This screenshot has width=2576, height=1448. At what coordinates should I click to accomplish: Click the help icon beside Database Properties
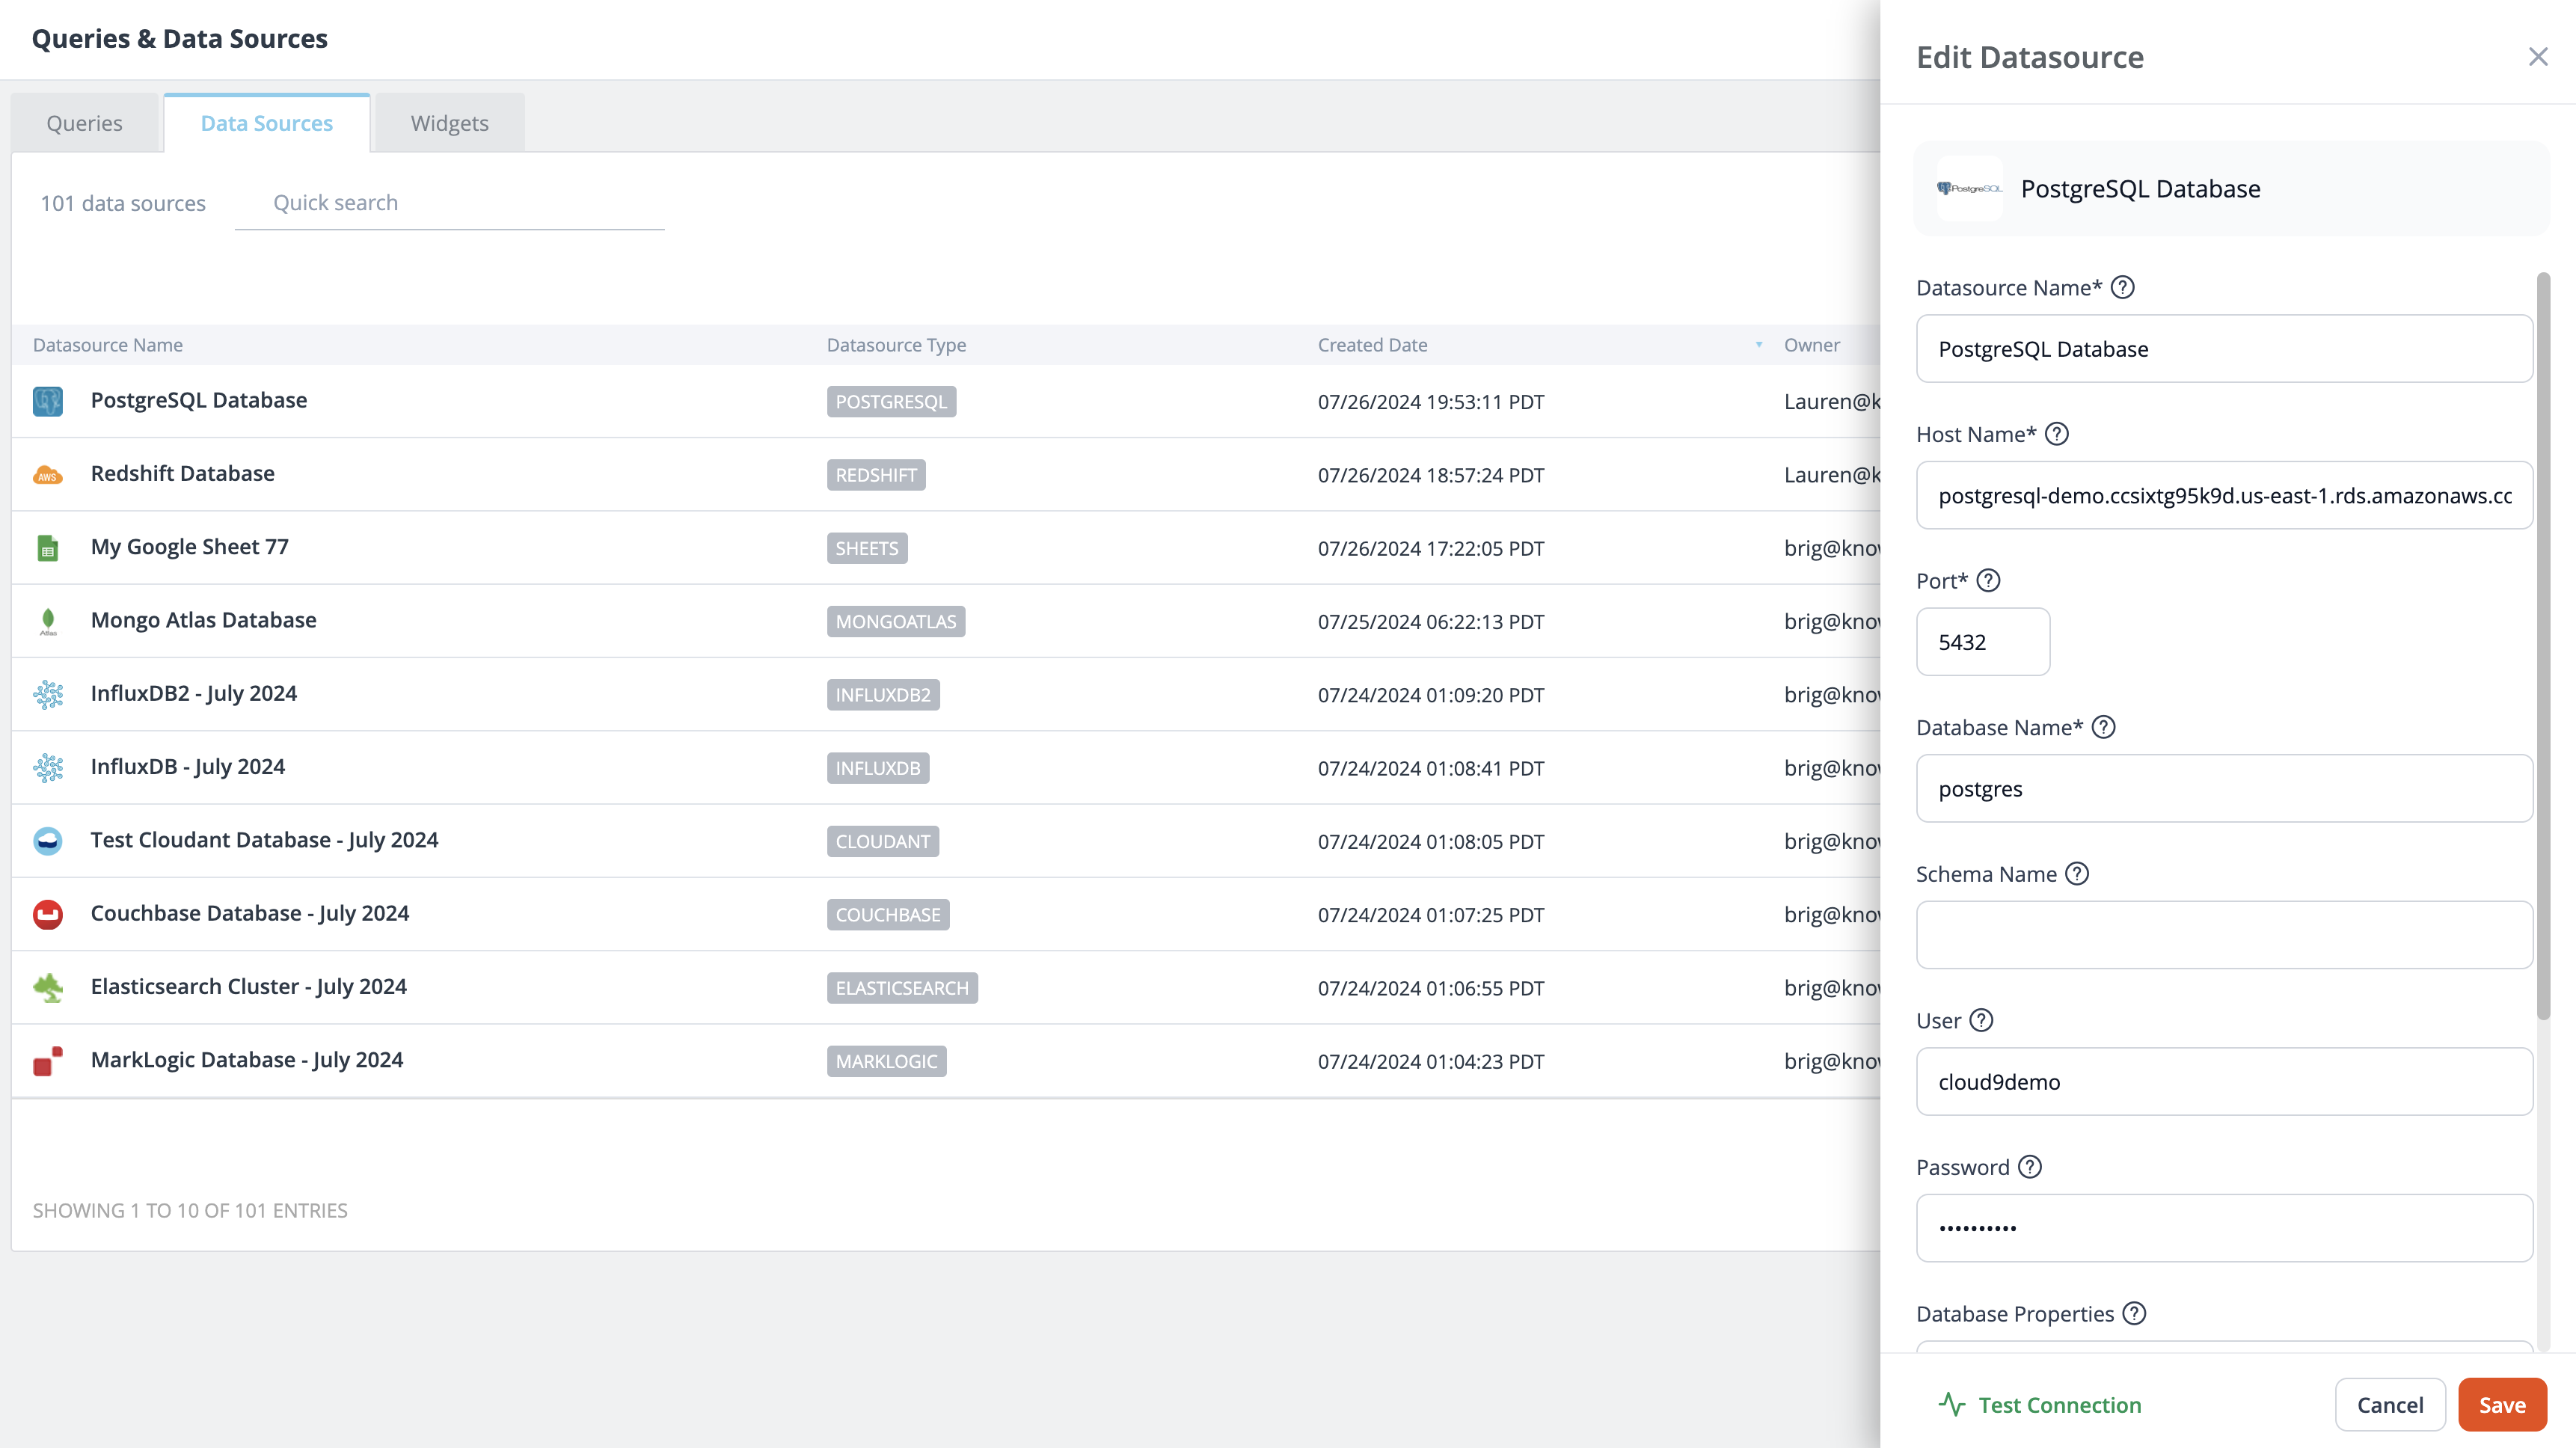tap(2134, 1313)
